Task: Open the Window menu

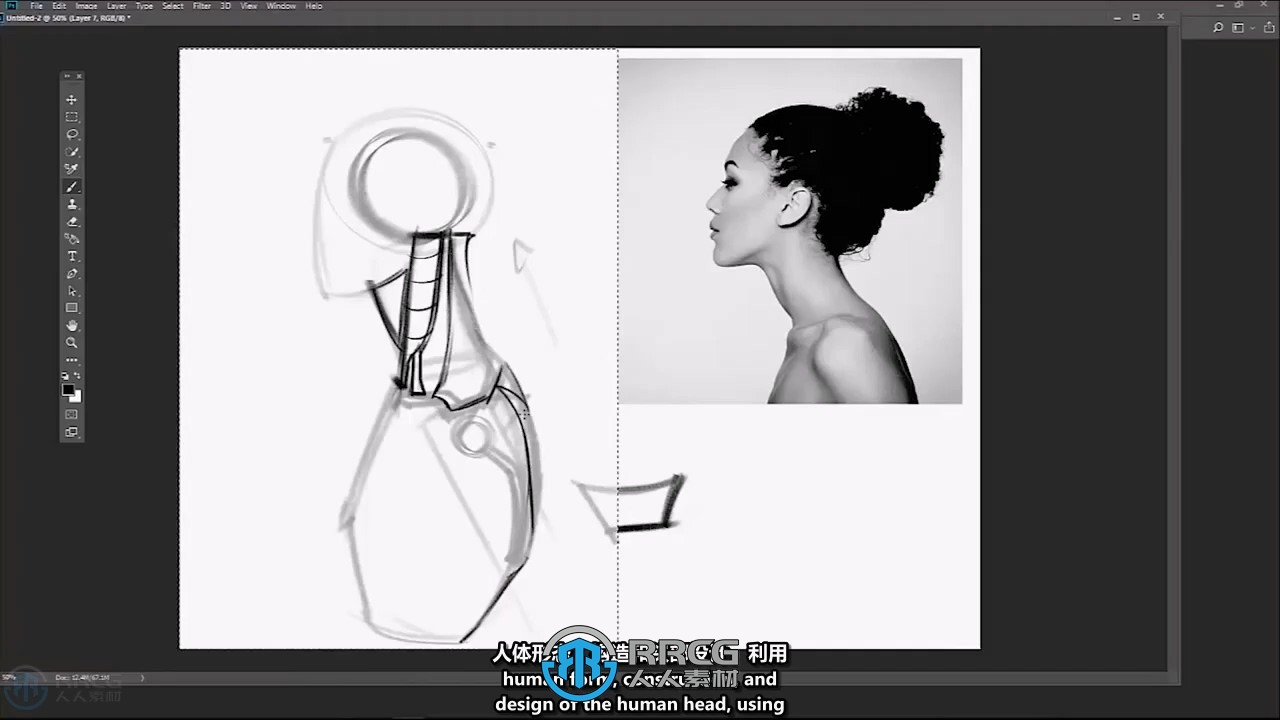Action: point(281,6)
